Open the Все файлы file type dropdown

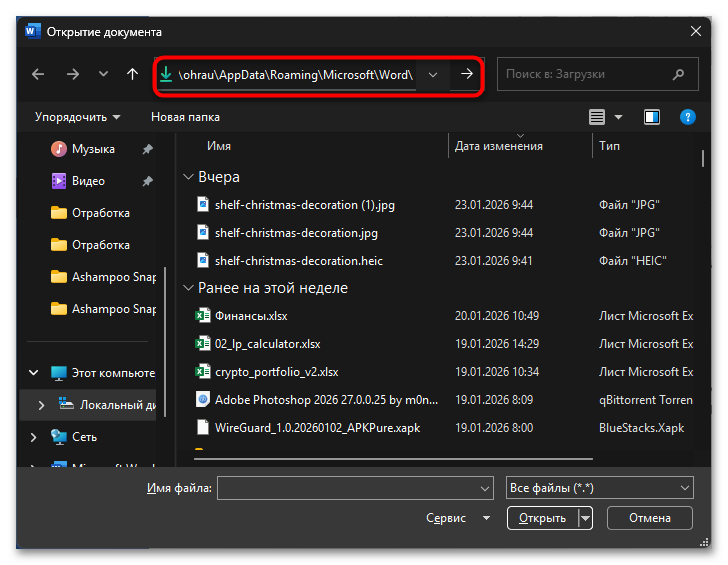click(x=600, y=488)
